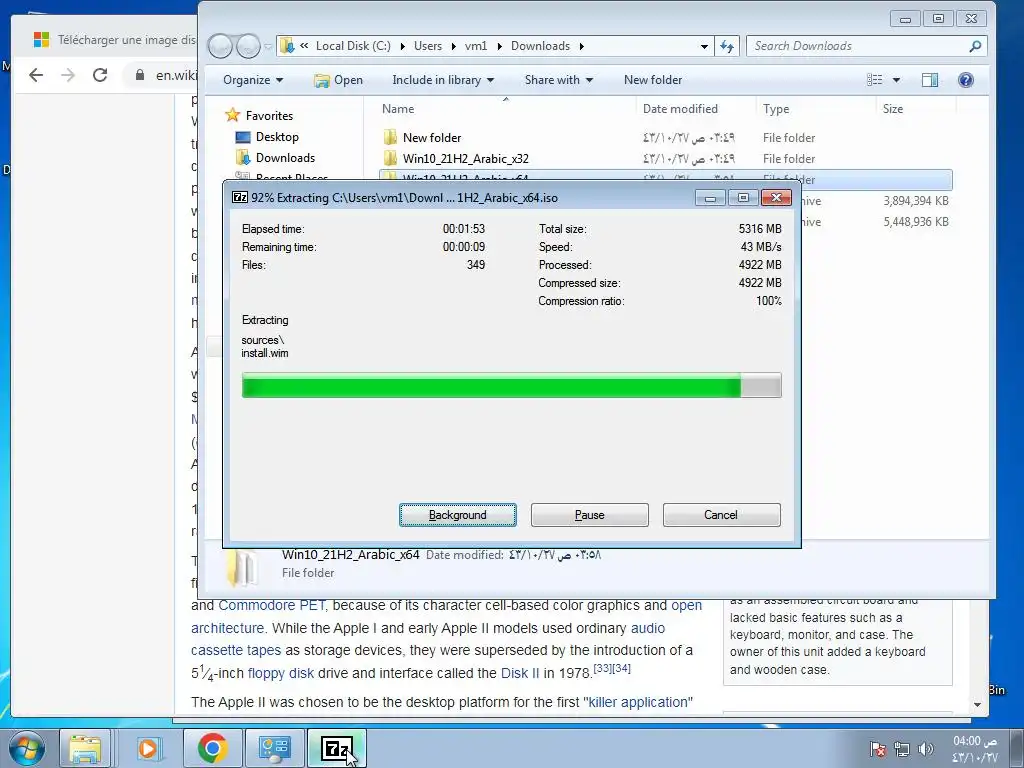Select the 3,894,394 KB file row
Image resolution: width=1024 pixels, height=768 pixels.
pos(875,201)
